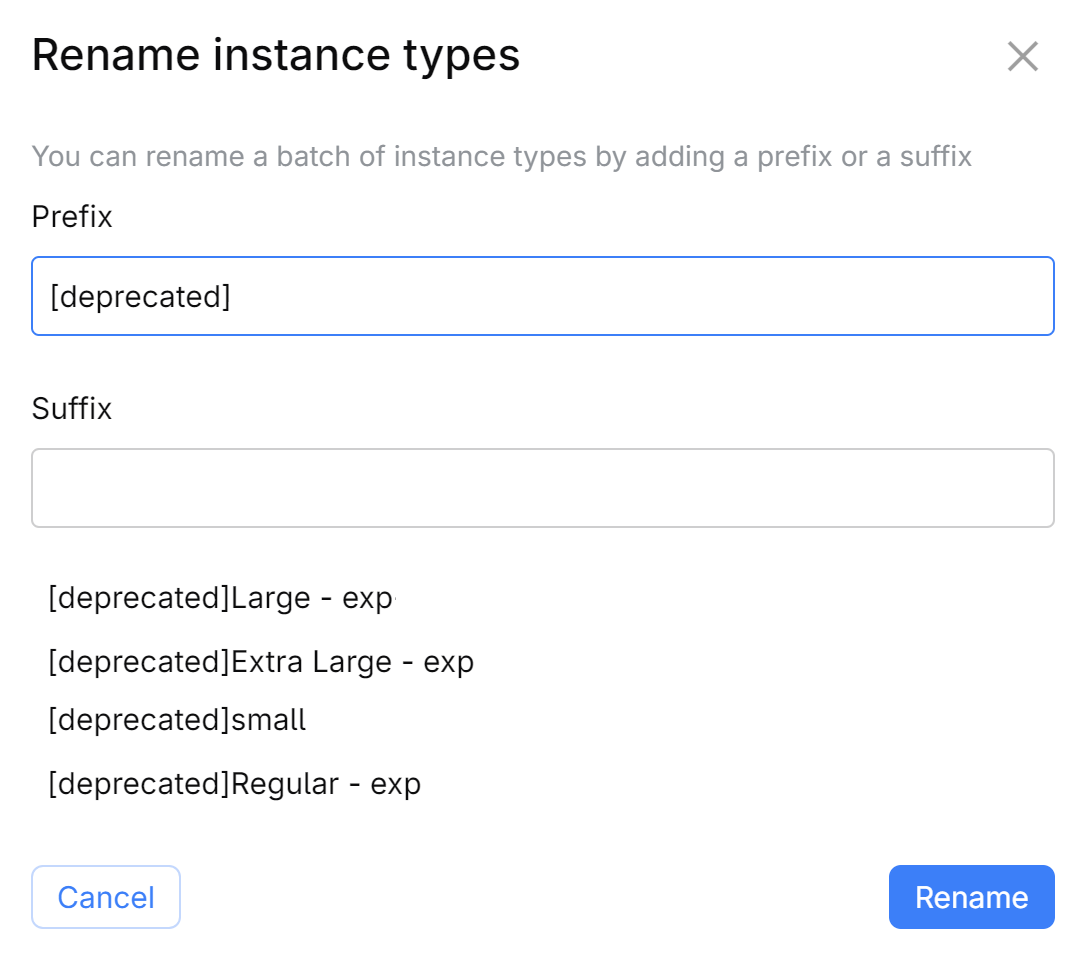
Task: Click the Suffix field label
Action: (70, 409)
